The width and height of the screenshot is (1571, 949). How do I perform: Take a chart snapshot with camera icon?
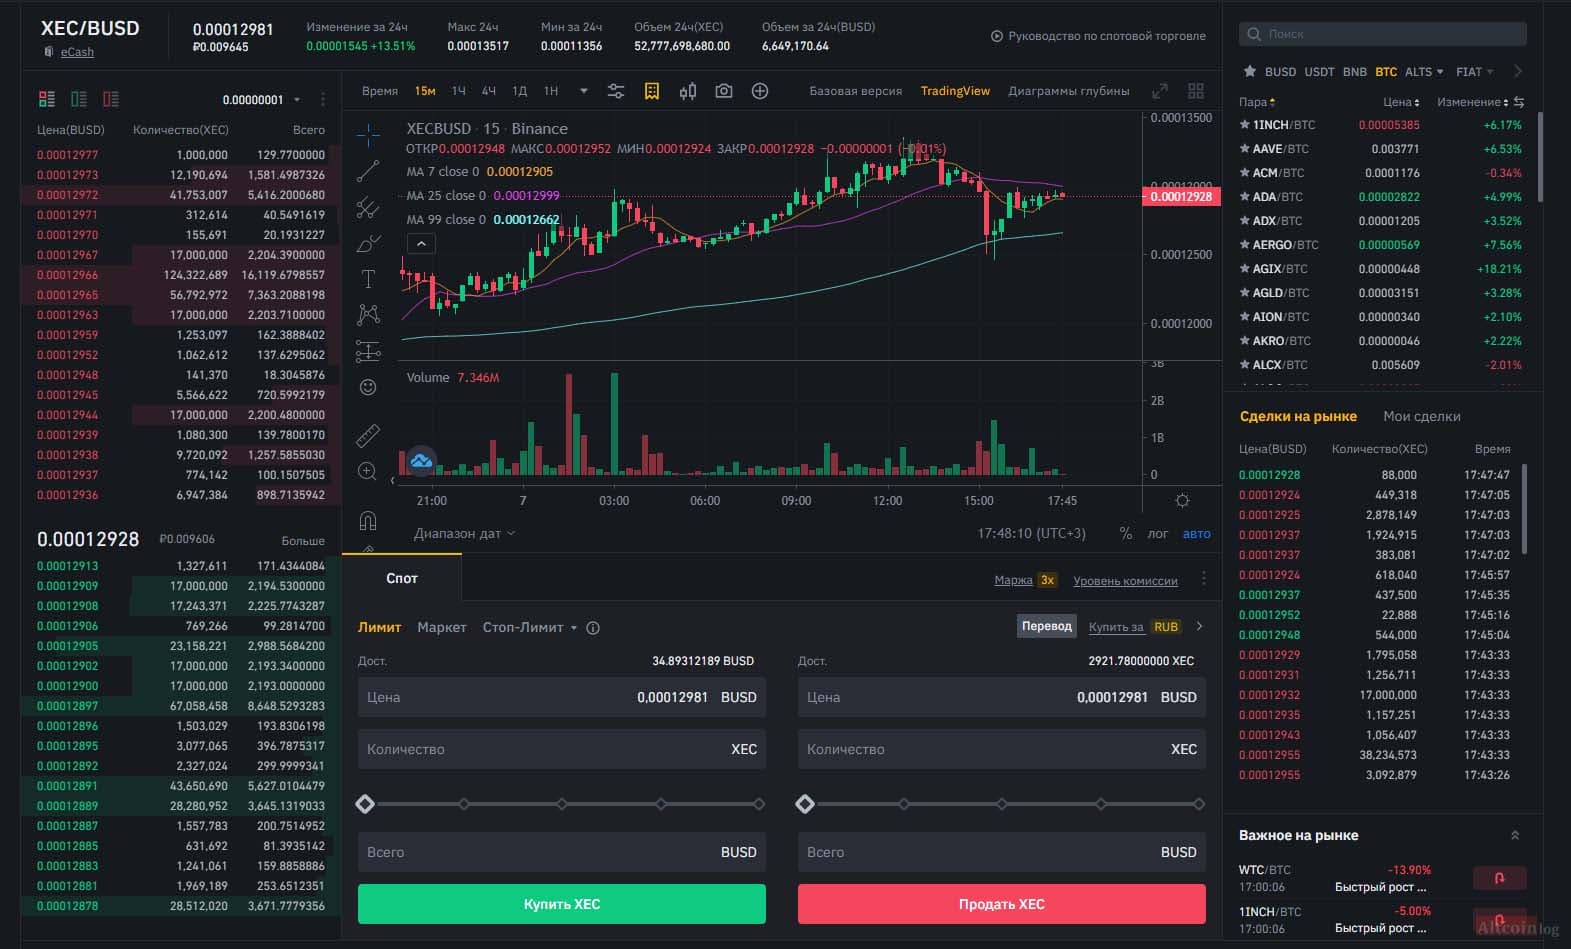coord(724,91)
